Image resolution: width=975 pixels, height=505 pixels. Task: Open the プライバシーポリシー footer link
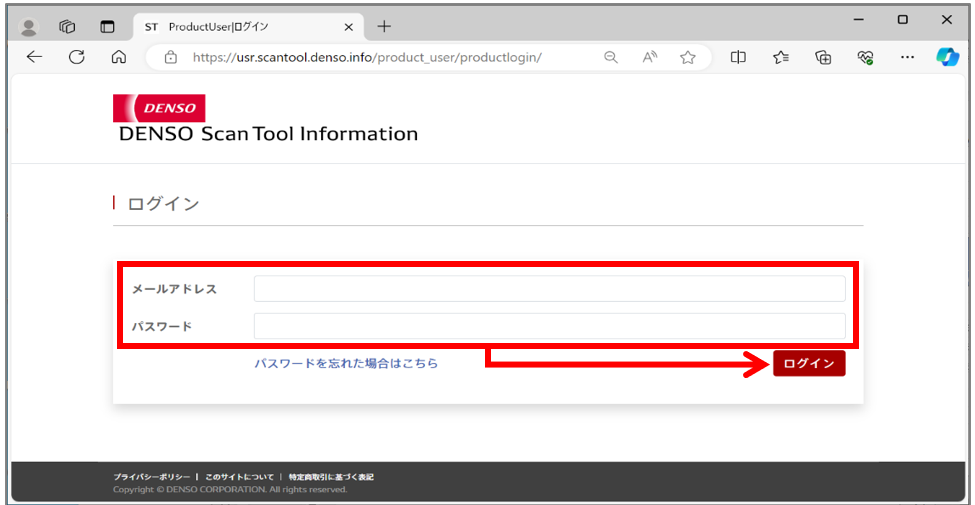coord(152,477)
